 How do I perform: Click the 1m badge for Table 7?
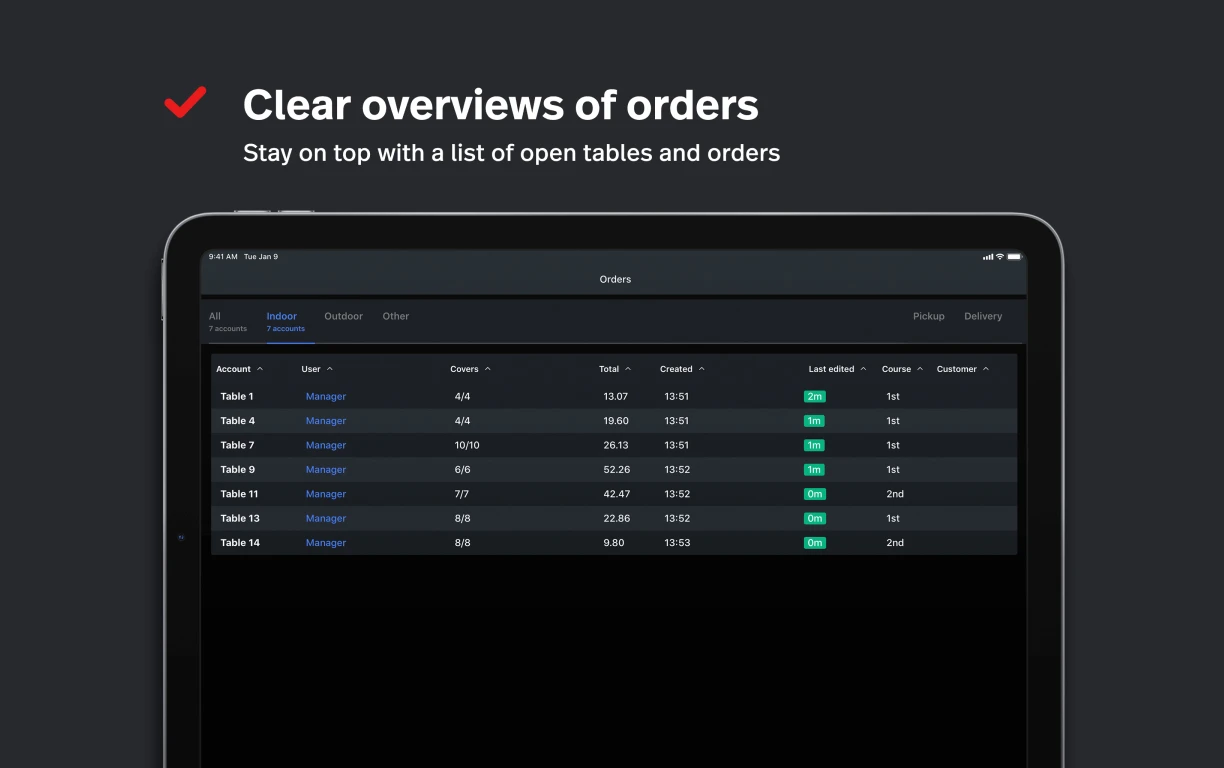click(x=815, y=446)
